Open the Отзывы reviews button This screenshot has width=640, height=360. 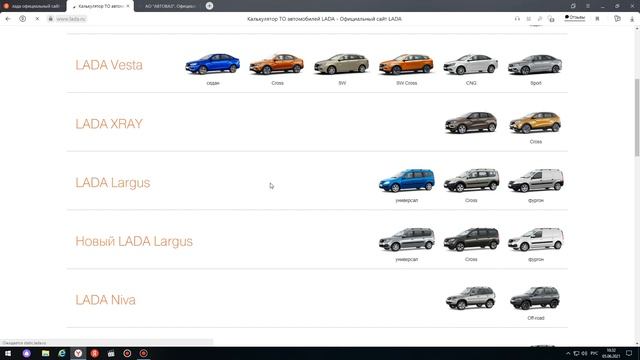tap(575, 18)
